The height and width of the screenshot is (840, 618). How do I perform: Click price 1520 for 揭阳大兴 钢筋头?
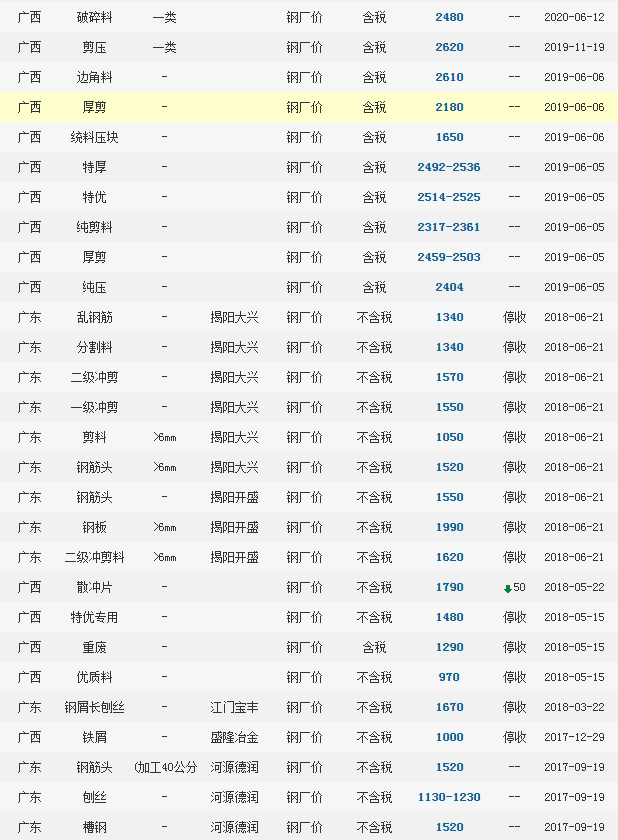(449, 467)
